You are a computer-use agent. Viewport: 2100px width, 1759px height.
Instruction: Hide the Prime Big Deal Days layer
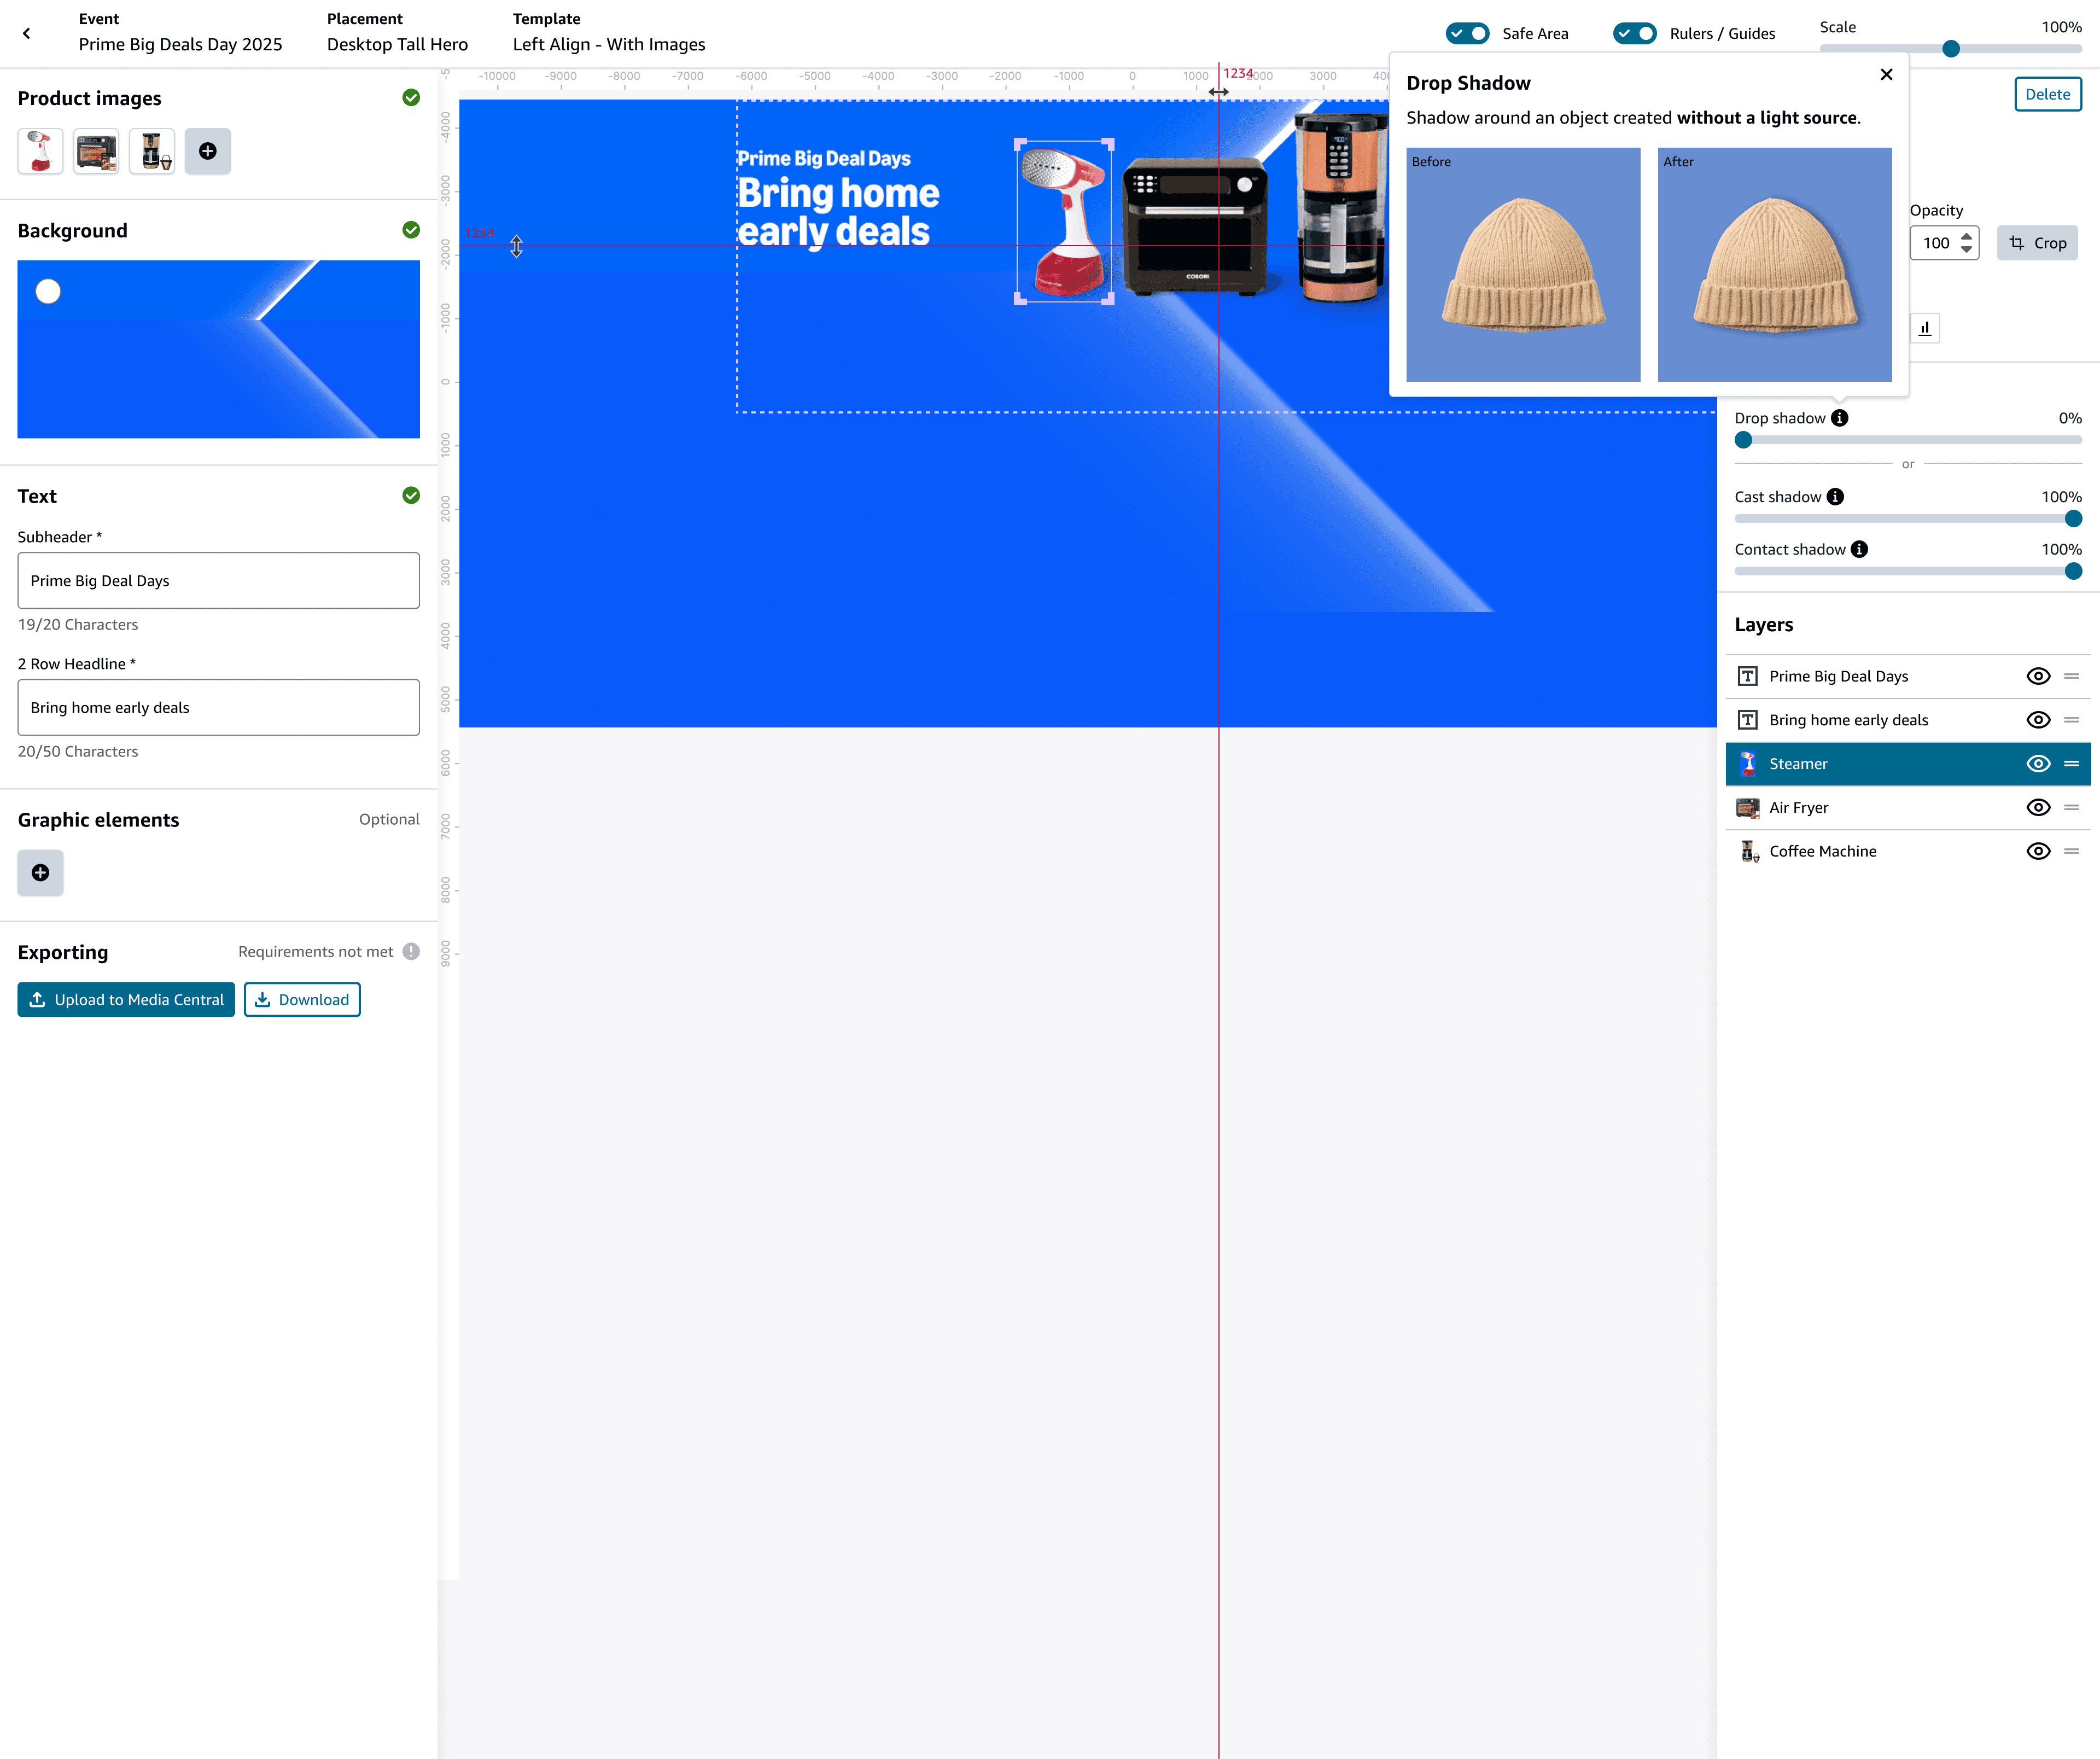pyautogui.click(x=2038, y=676)
